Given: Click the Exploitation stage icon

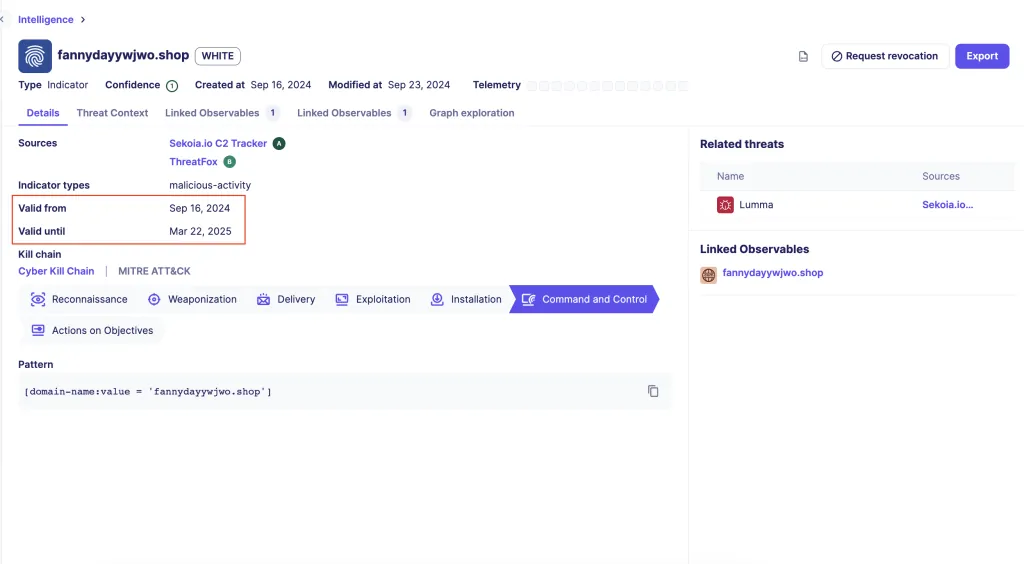Looking at the screenshot, I should 342,299.
